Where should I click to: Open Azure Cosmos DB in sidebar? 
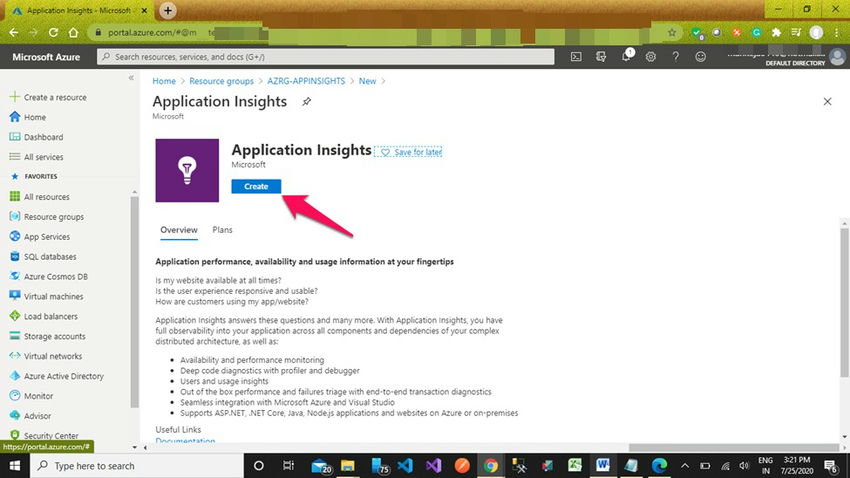click(49, 276)
